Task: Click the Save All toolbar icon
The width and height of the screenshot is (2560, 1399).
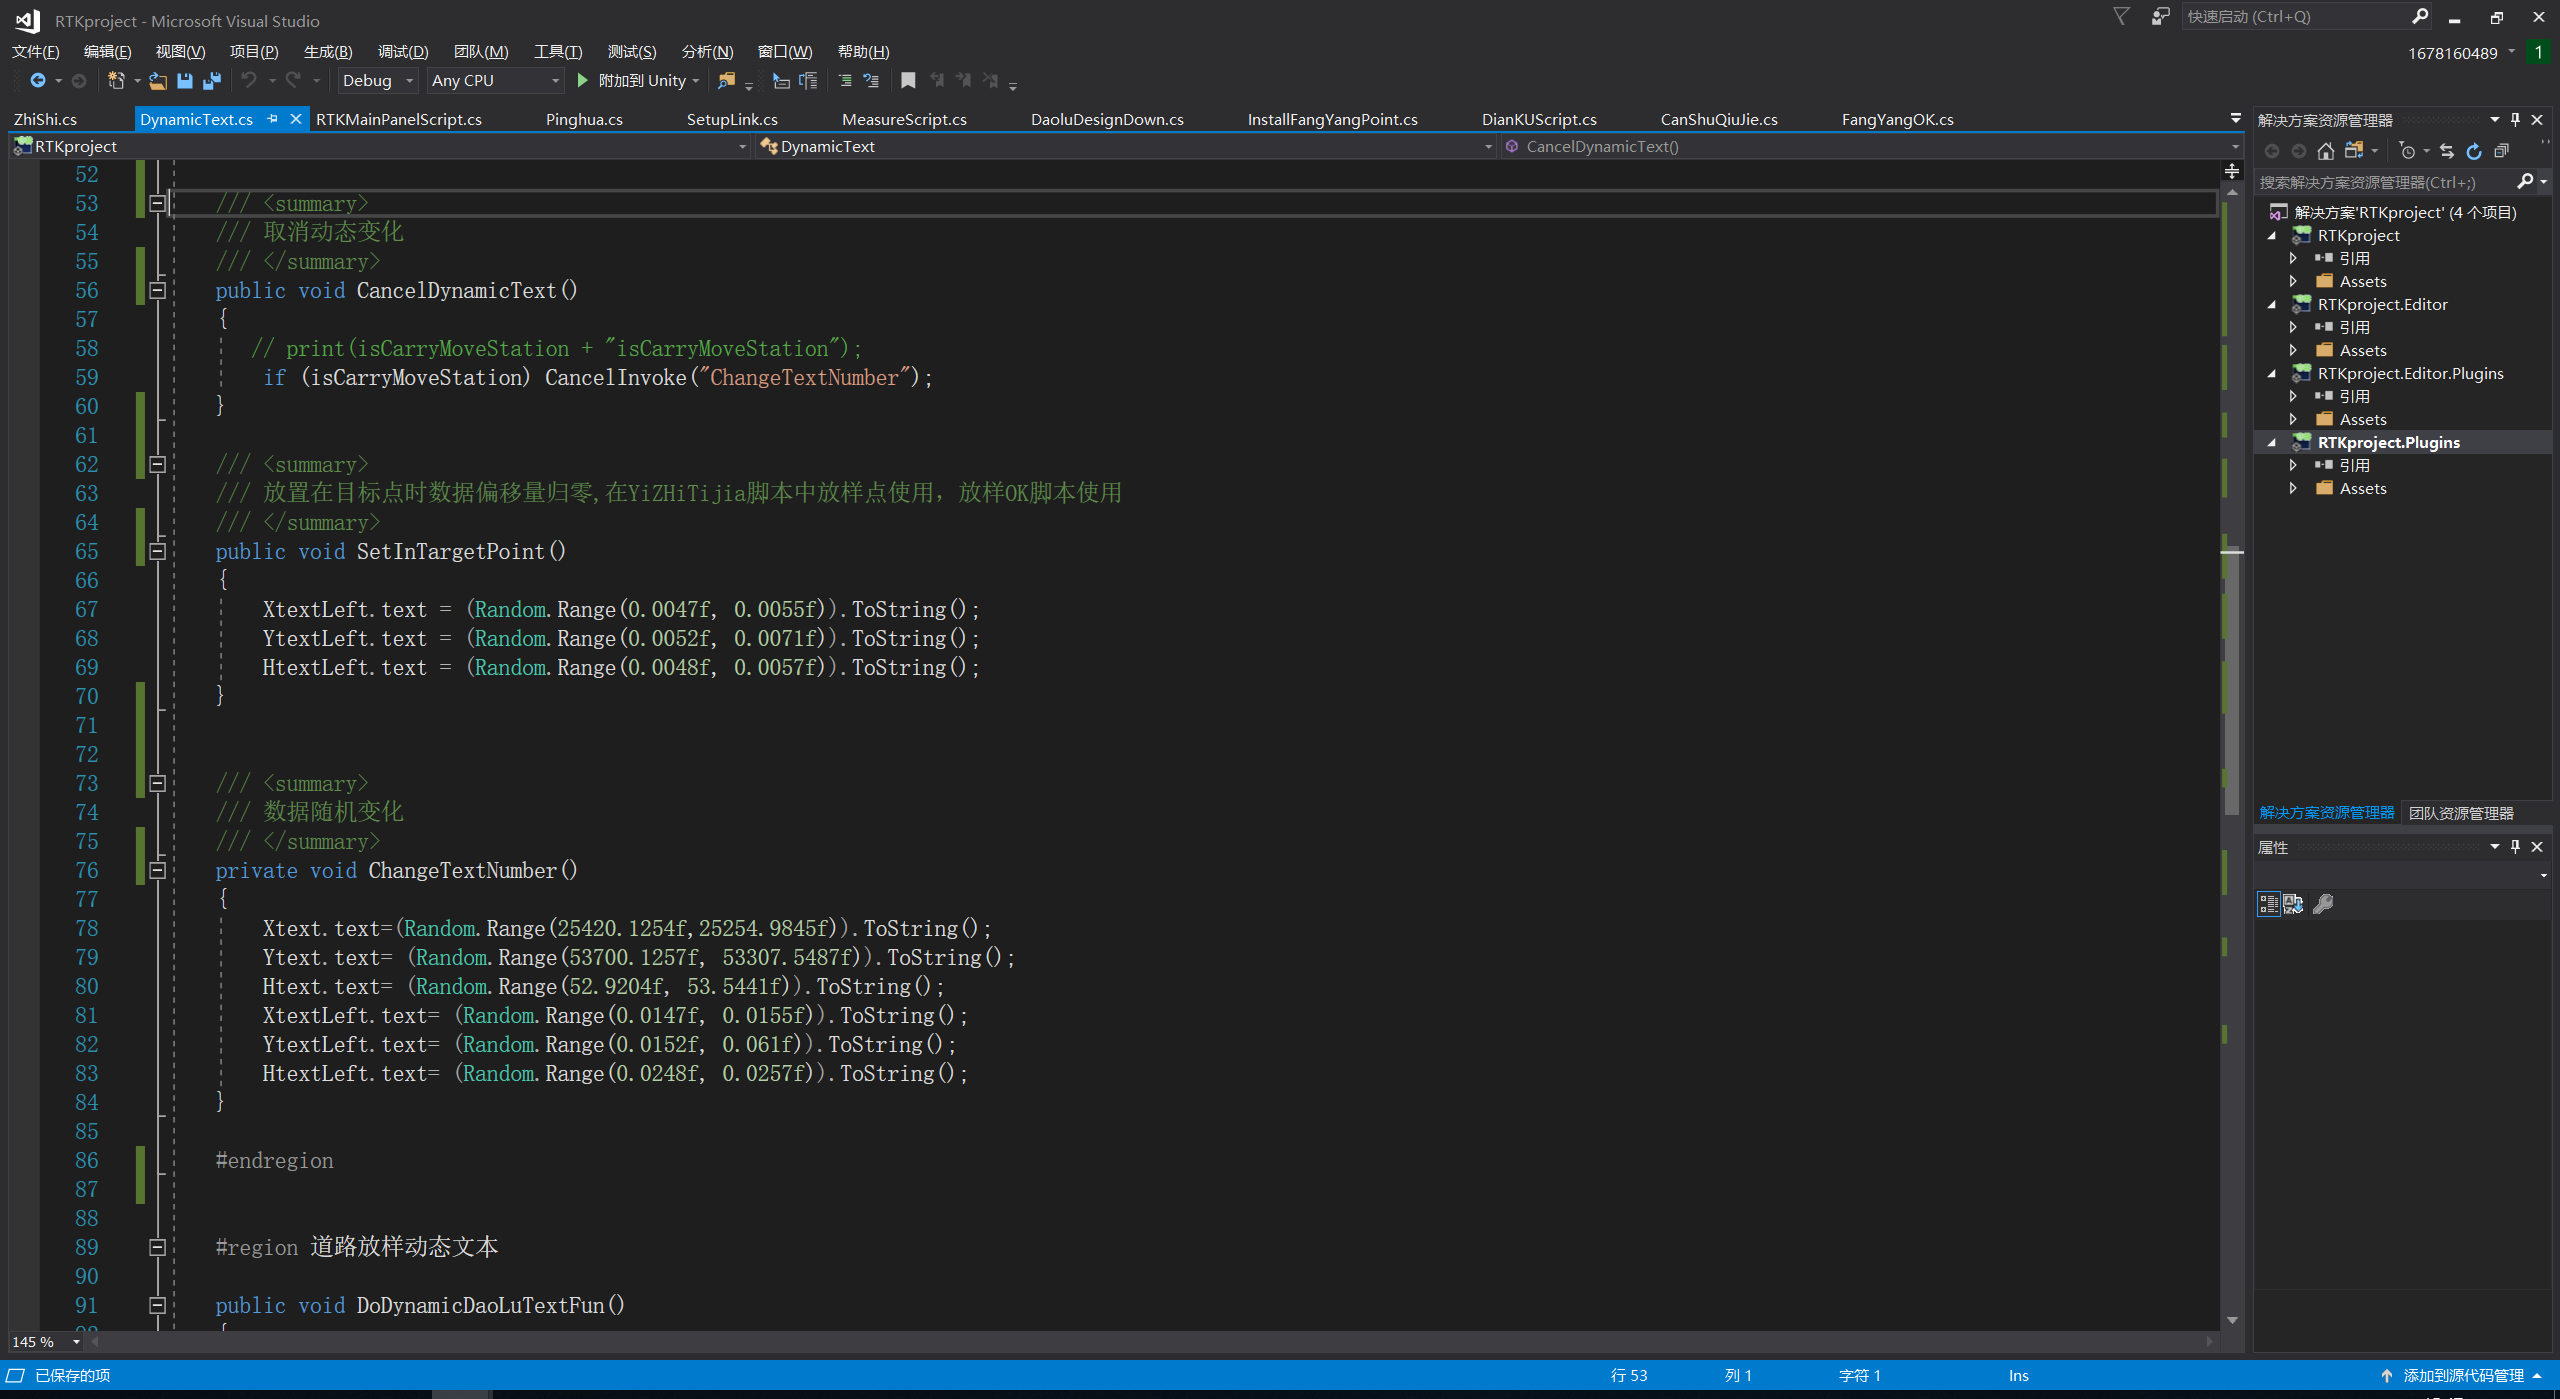Action: [212, 80]
